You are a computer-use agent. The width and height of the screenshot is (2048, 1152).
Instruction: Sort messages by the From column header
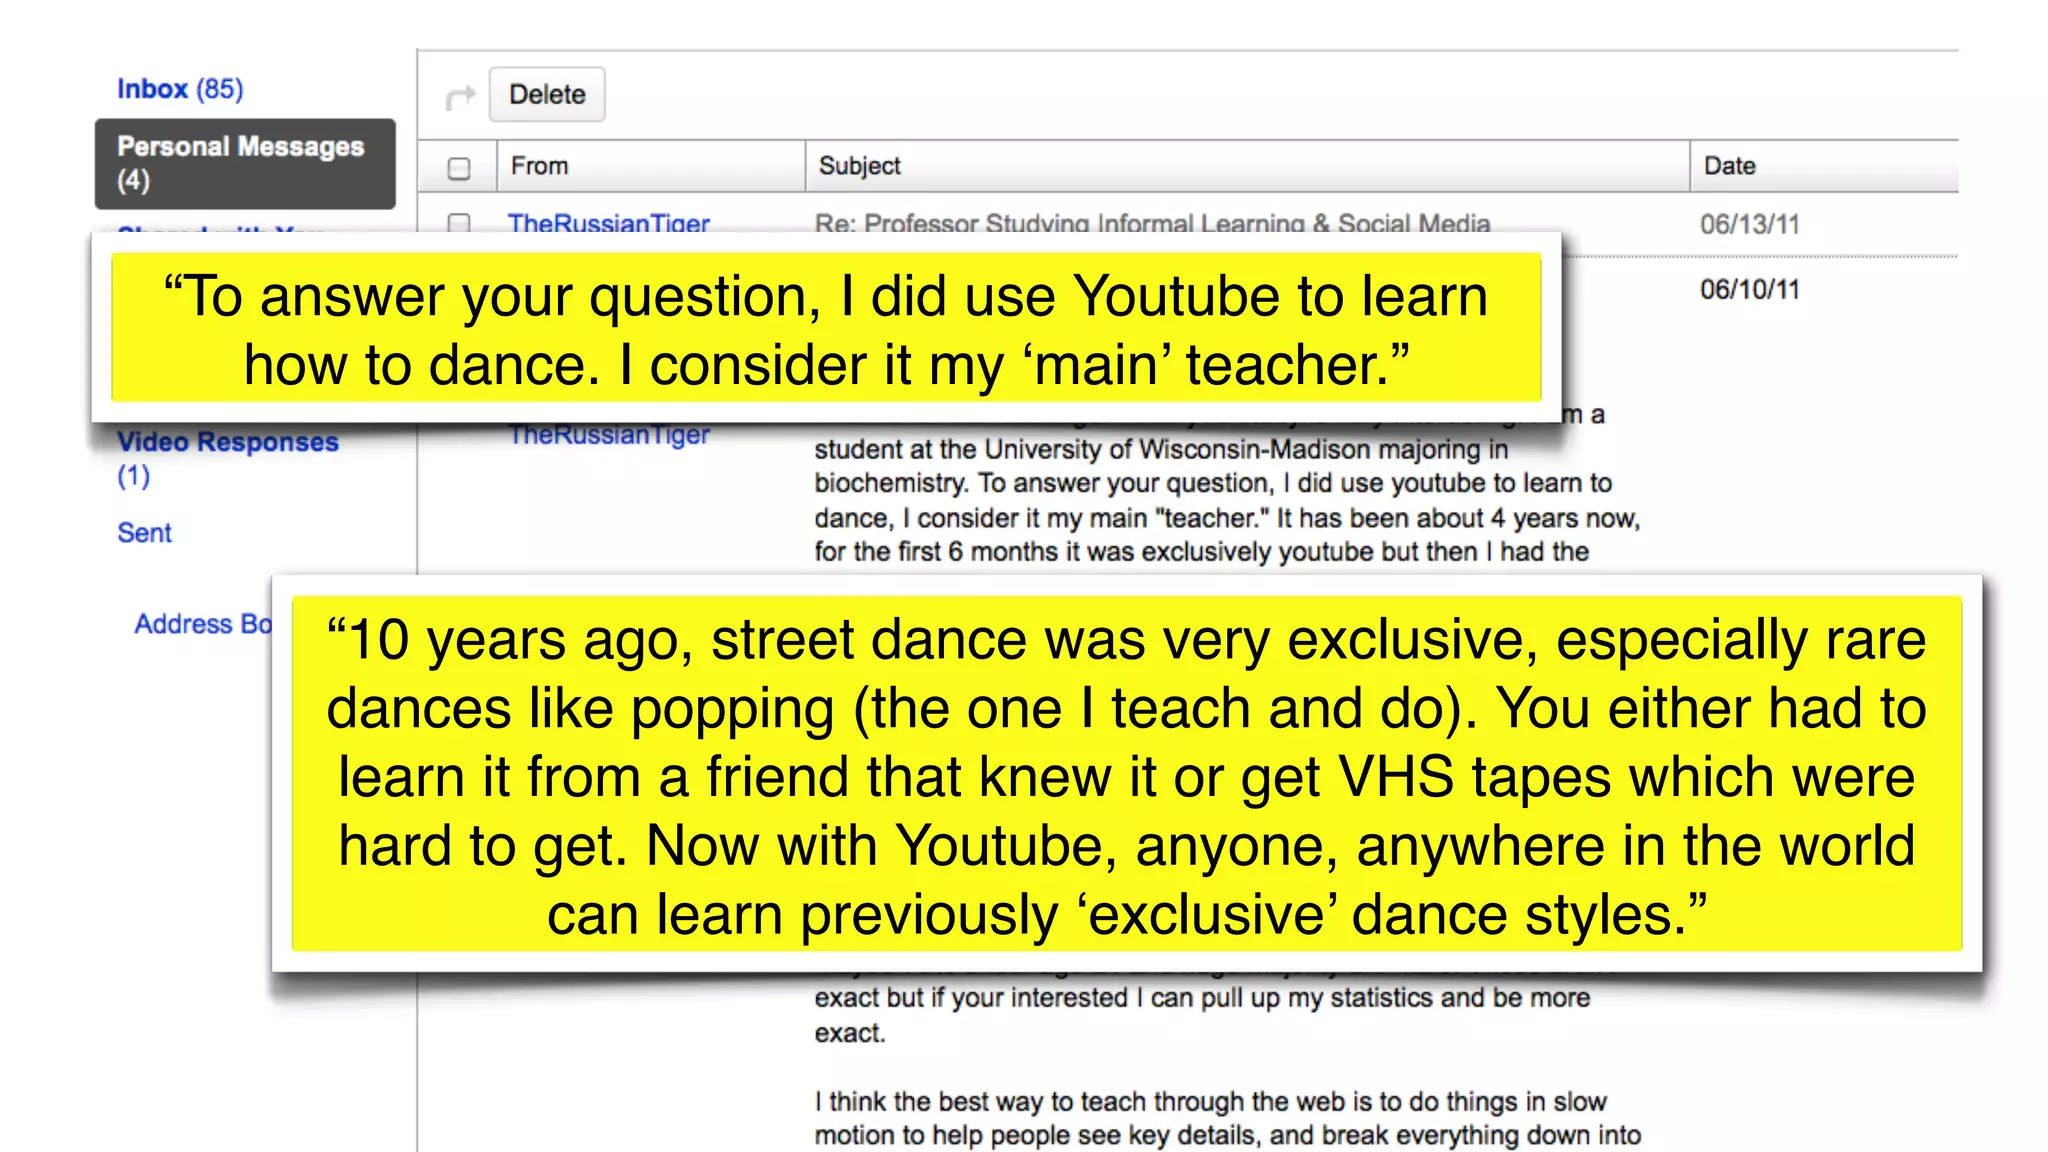click(x=539, y=166)
